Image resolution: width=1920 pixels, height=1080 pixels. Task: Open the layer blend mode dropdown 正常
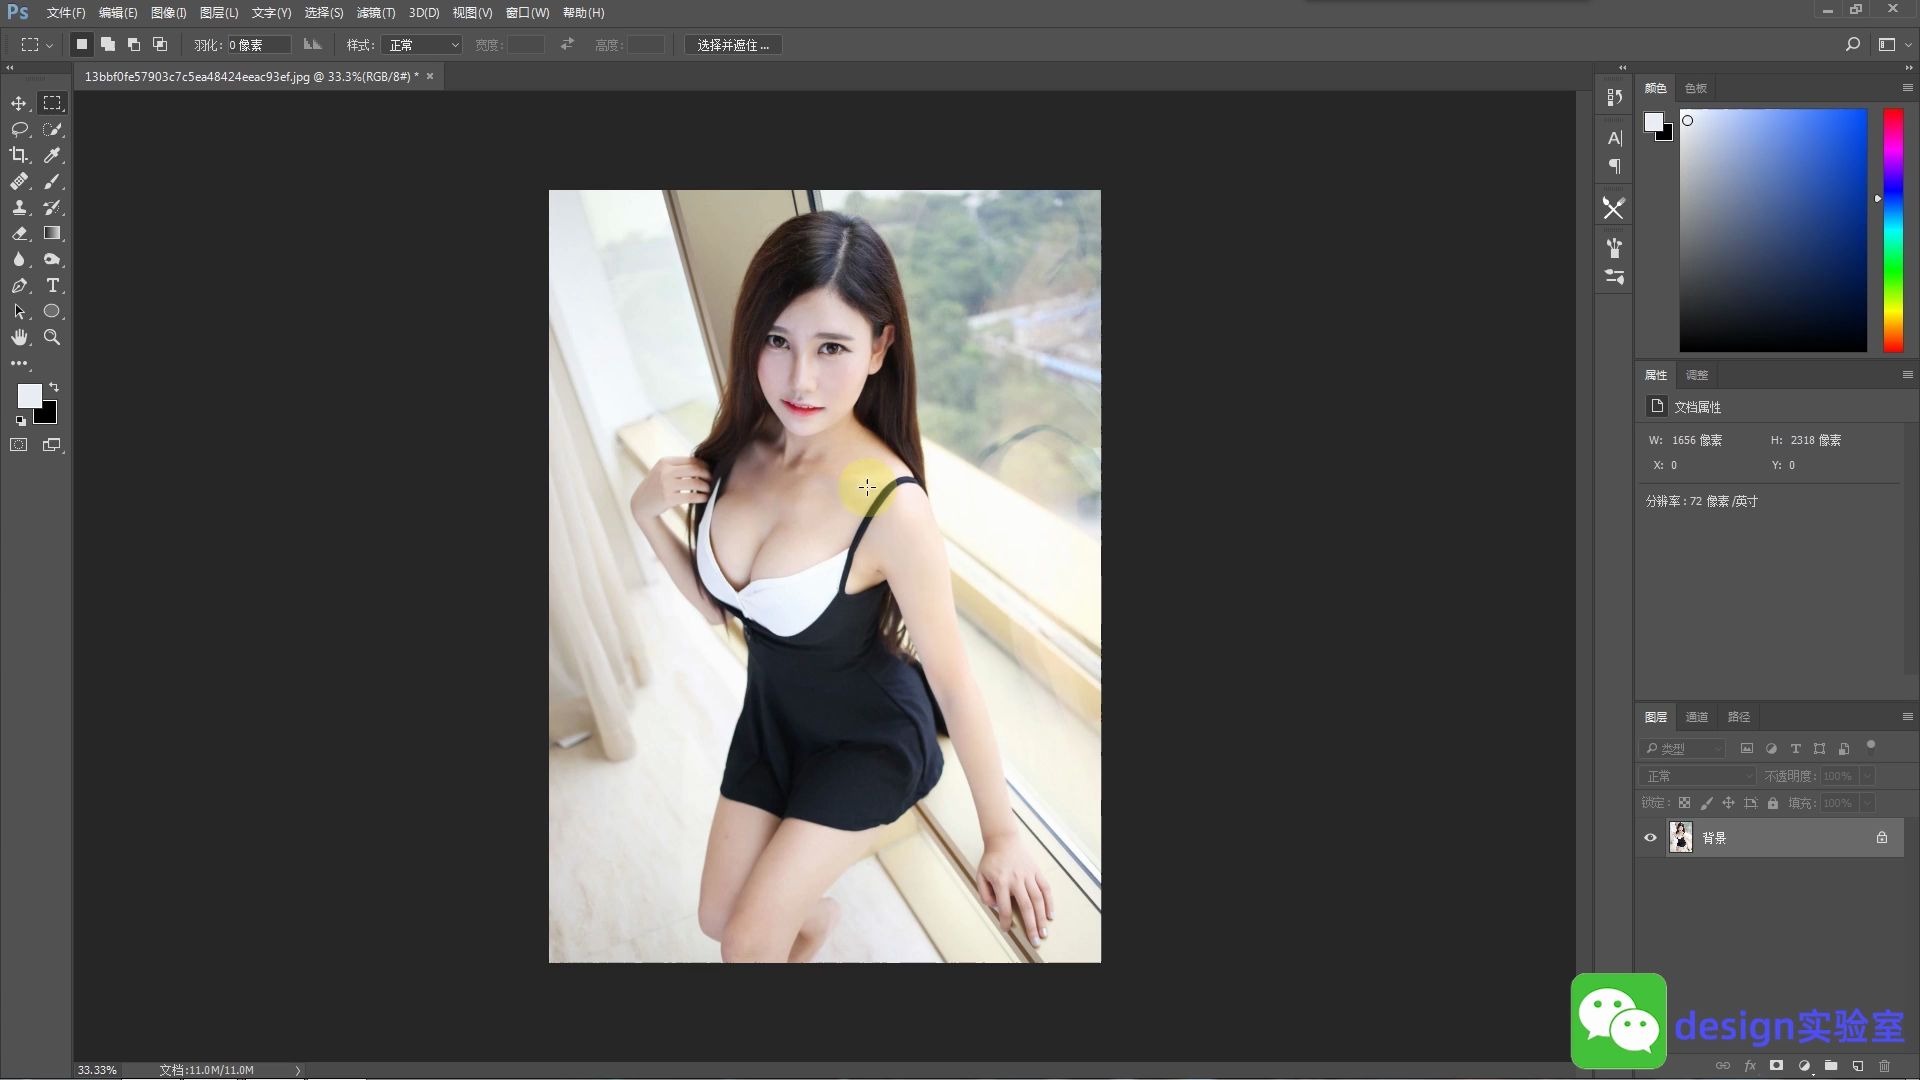coord(1697,776)
